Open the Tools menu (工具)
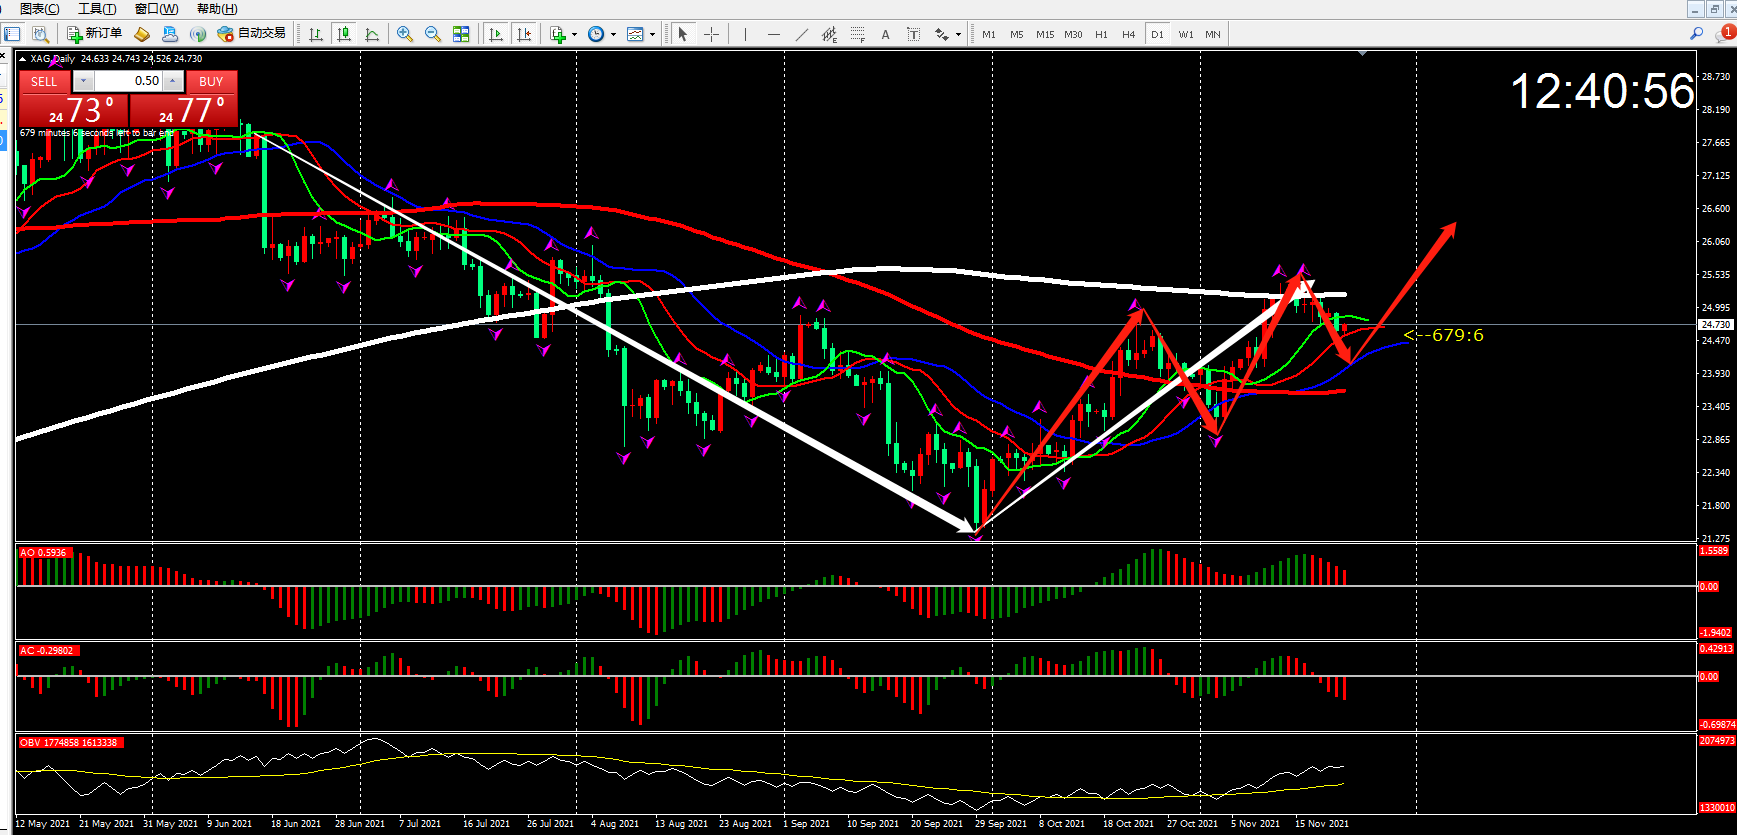 (97, 9)
